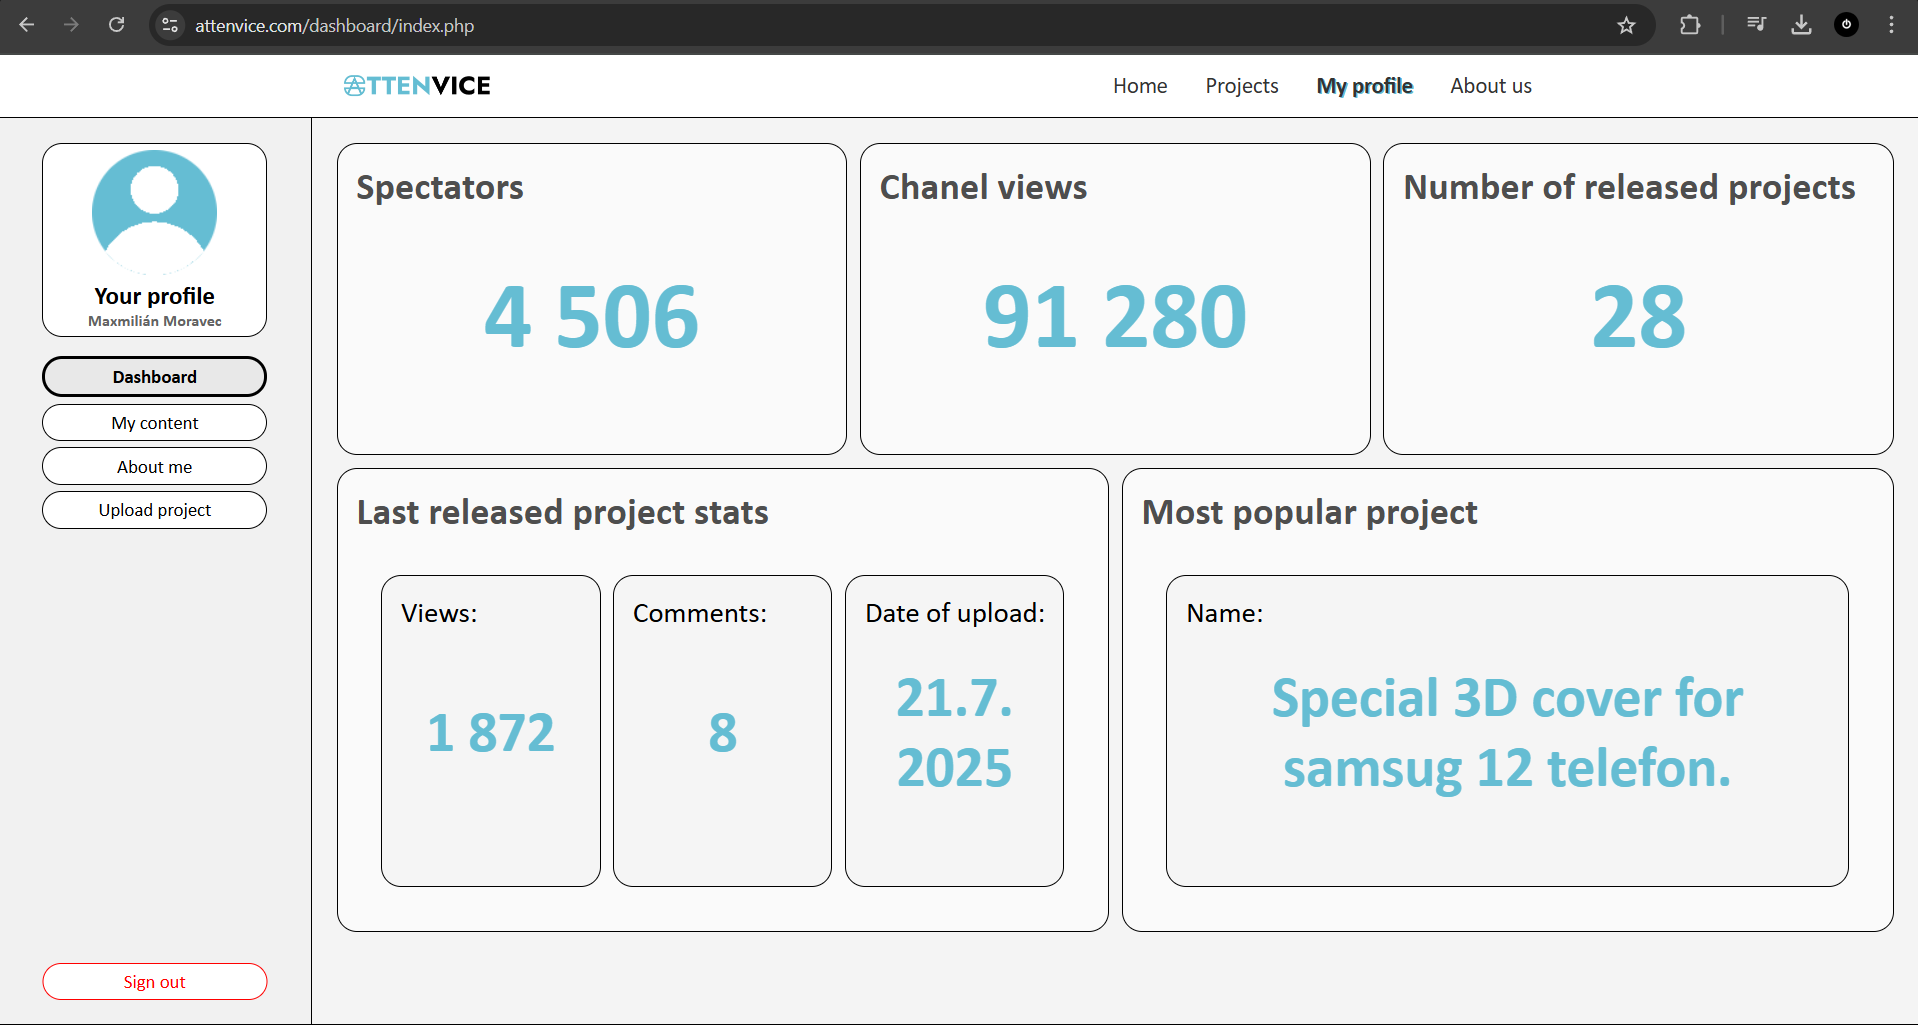The height and width of the screenshot is (1025, 1918).
Task: Click the browser forward arrow
Action: point(71,25)
